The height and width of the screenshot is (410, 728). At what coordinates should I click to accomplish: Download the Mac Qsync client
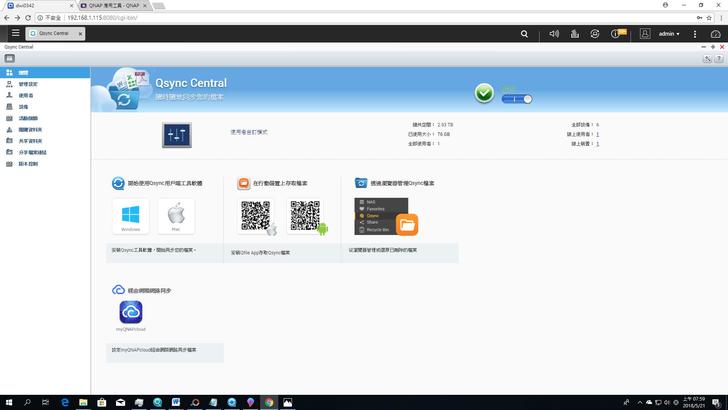(175, 214)
